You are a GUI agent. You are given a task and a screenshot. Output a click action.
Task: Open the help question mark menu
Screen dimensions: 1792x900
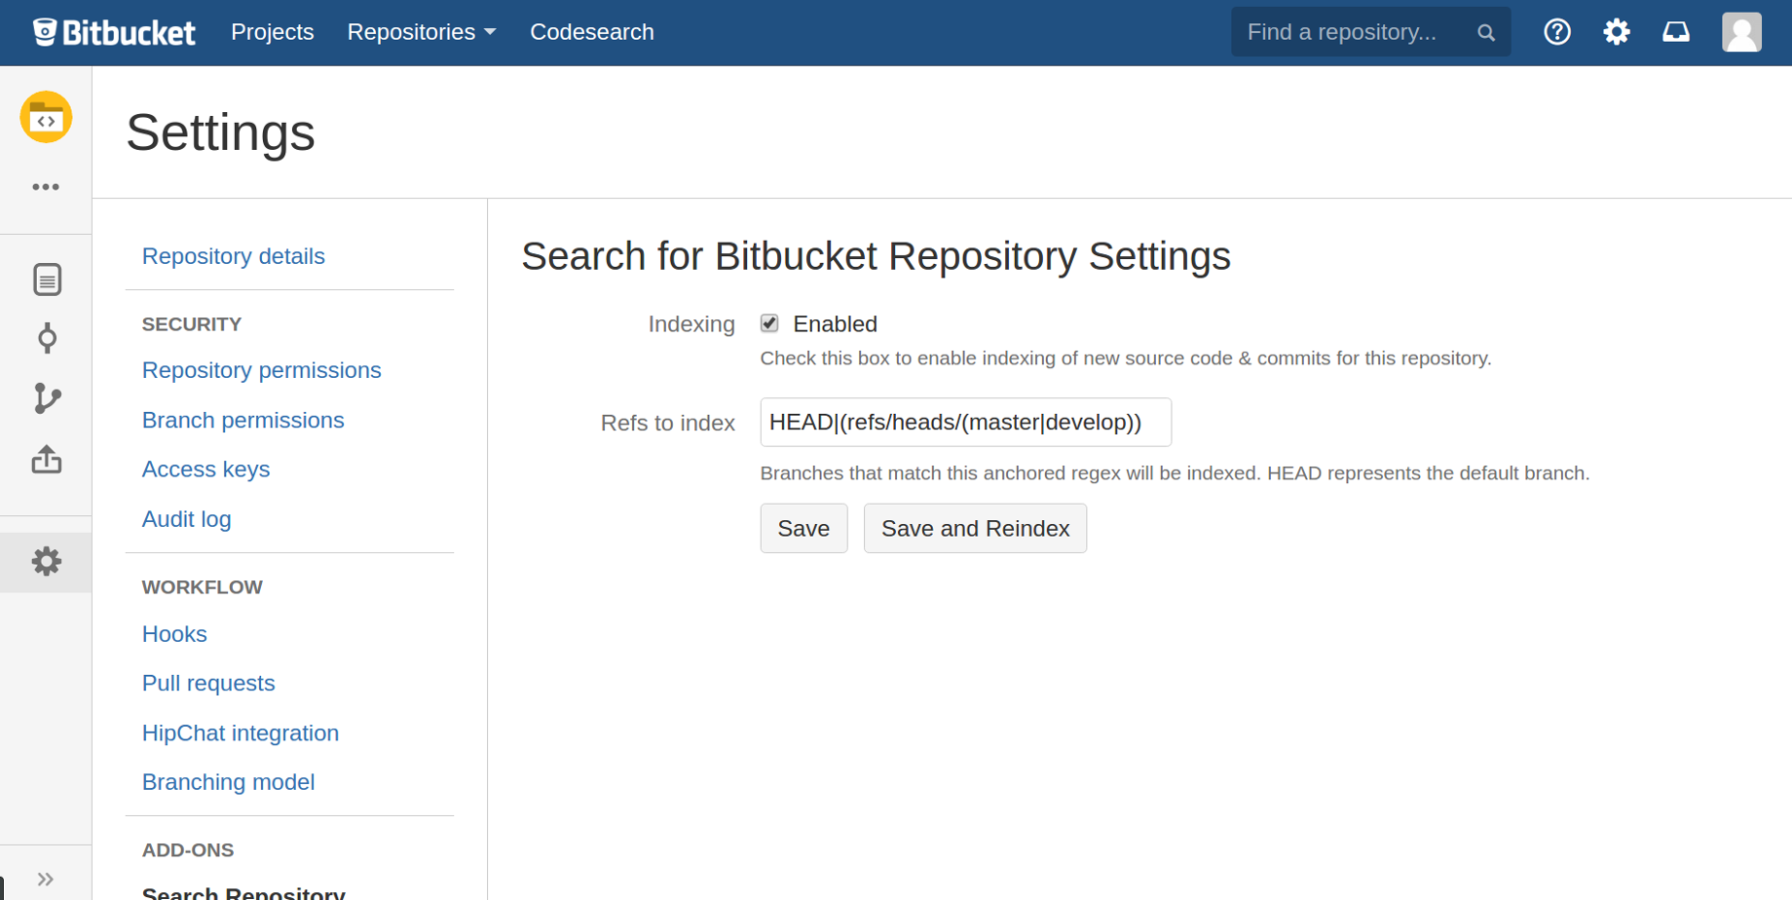[1557, 32]
